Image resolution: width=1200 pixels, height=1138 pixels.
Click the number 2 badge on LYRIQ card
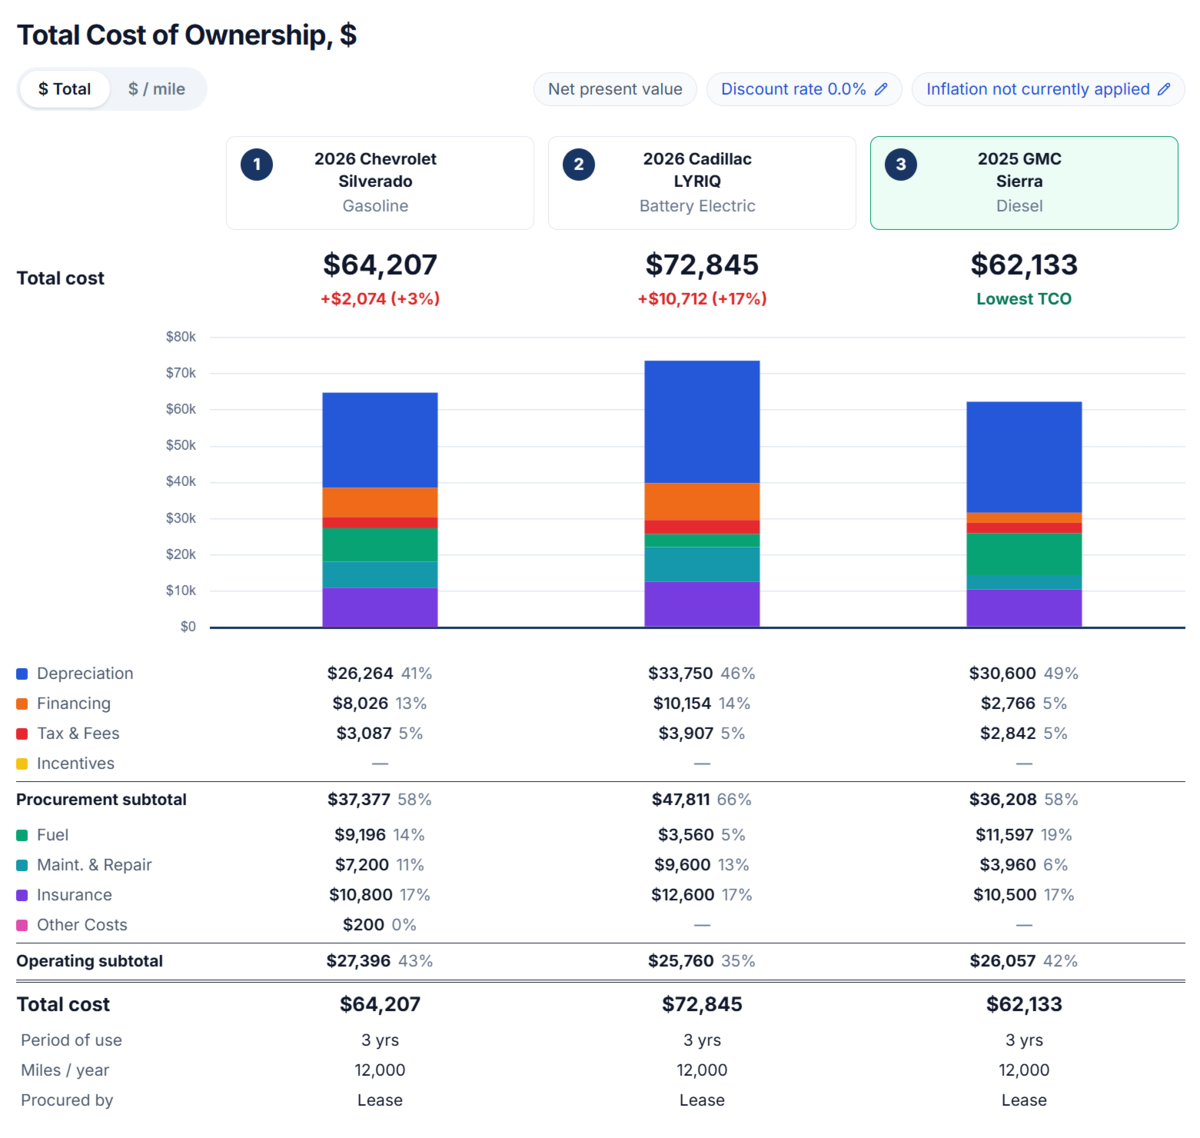coord(579,164)
